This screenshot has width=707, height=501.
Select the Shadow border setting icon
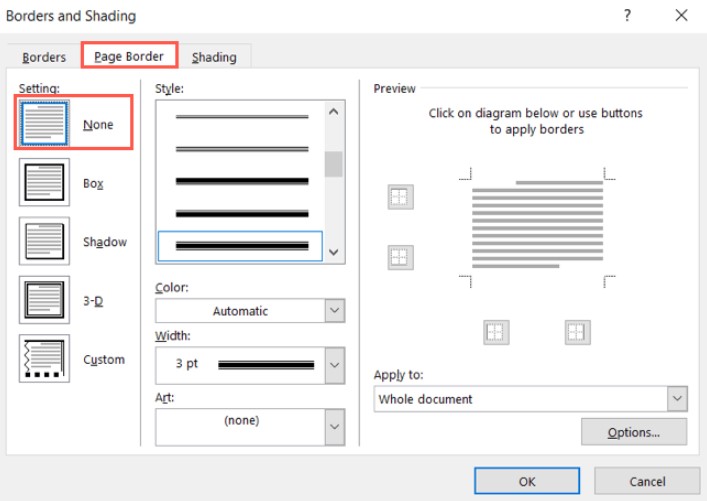point(44,241)
